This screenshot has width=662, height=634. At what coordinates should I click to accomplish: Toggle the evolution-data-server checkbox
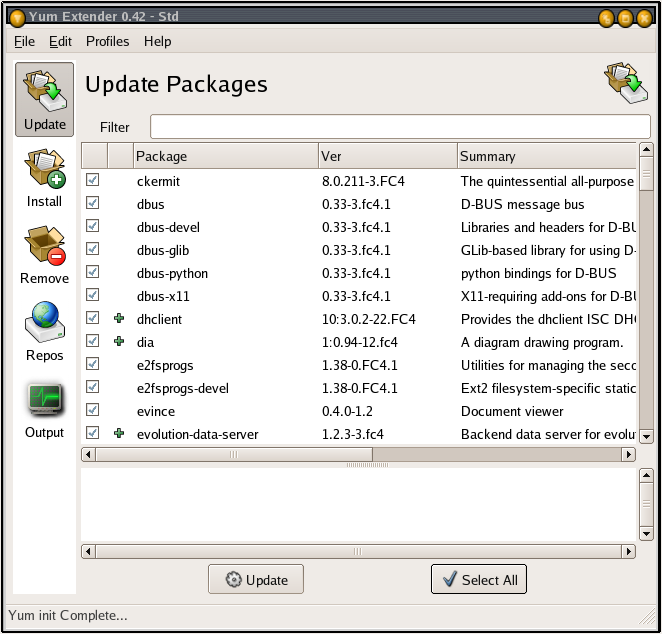[x=92, y=433]
